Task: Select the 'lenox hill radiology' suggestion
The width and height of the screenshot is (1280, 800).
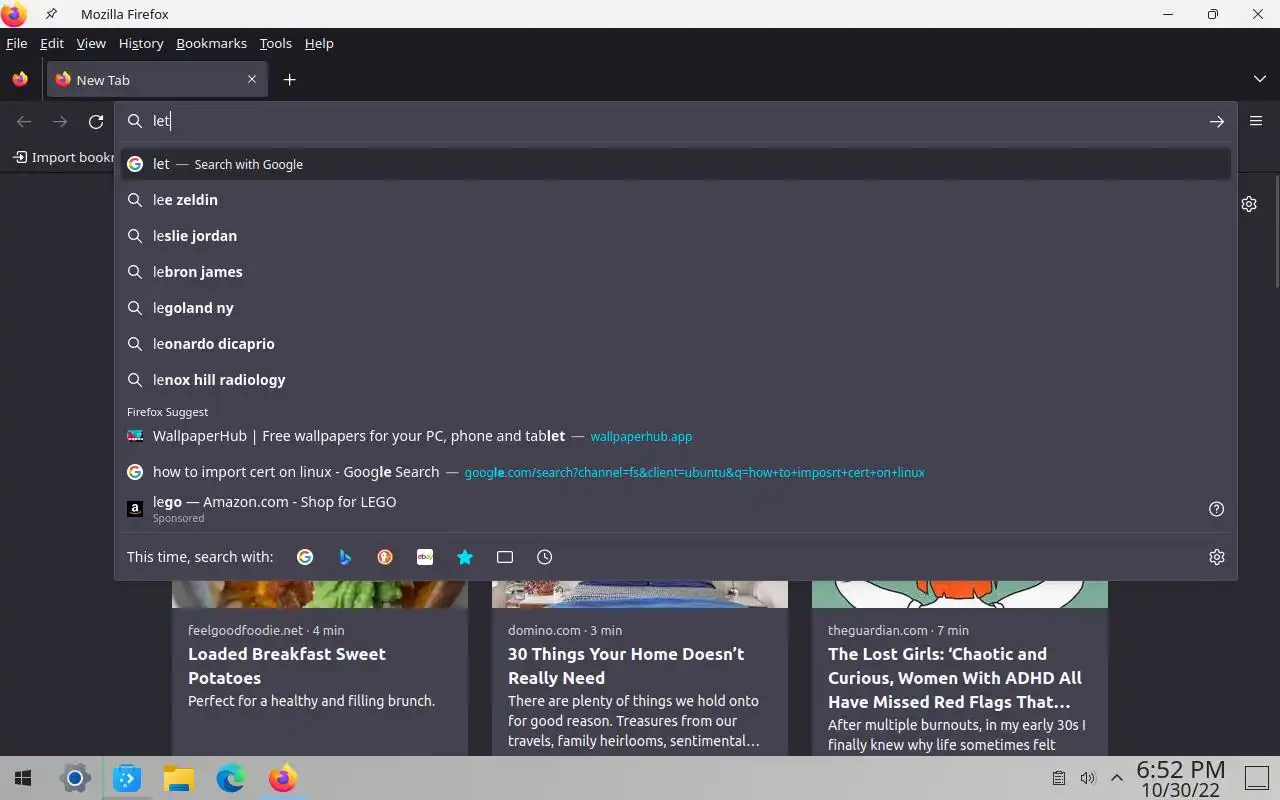Action: tap(675, 380)
